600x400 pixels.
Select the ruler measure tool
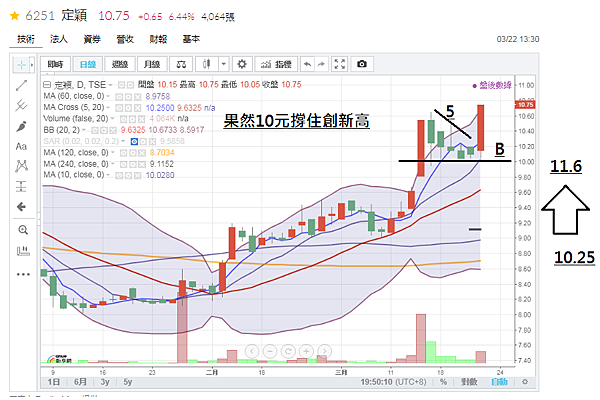23,251
